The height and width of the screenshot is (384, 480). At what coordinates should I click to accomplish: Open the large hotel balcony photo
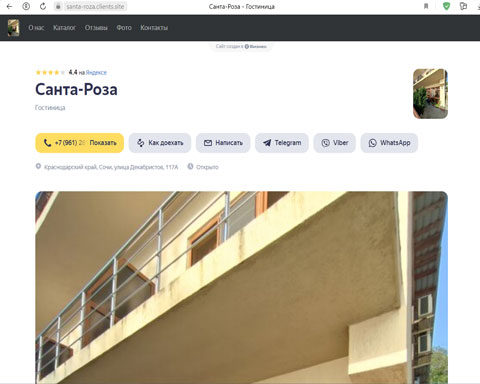pyautogui.click(x=241, y=287)
